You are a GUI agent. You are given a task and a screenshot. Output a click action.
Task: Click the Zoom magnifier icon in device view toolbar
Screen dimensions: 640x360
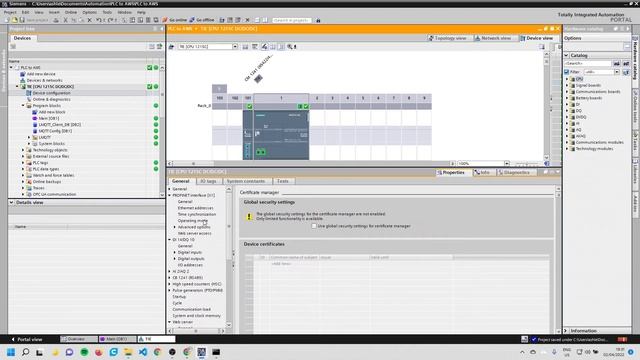(x=291, y=47)
